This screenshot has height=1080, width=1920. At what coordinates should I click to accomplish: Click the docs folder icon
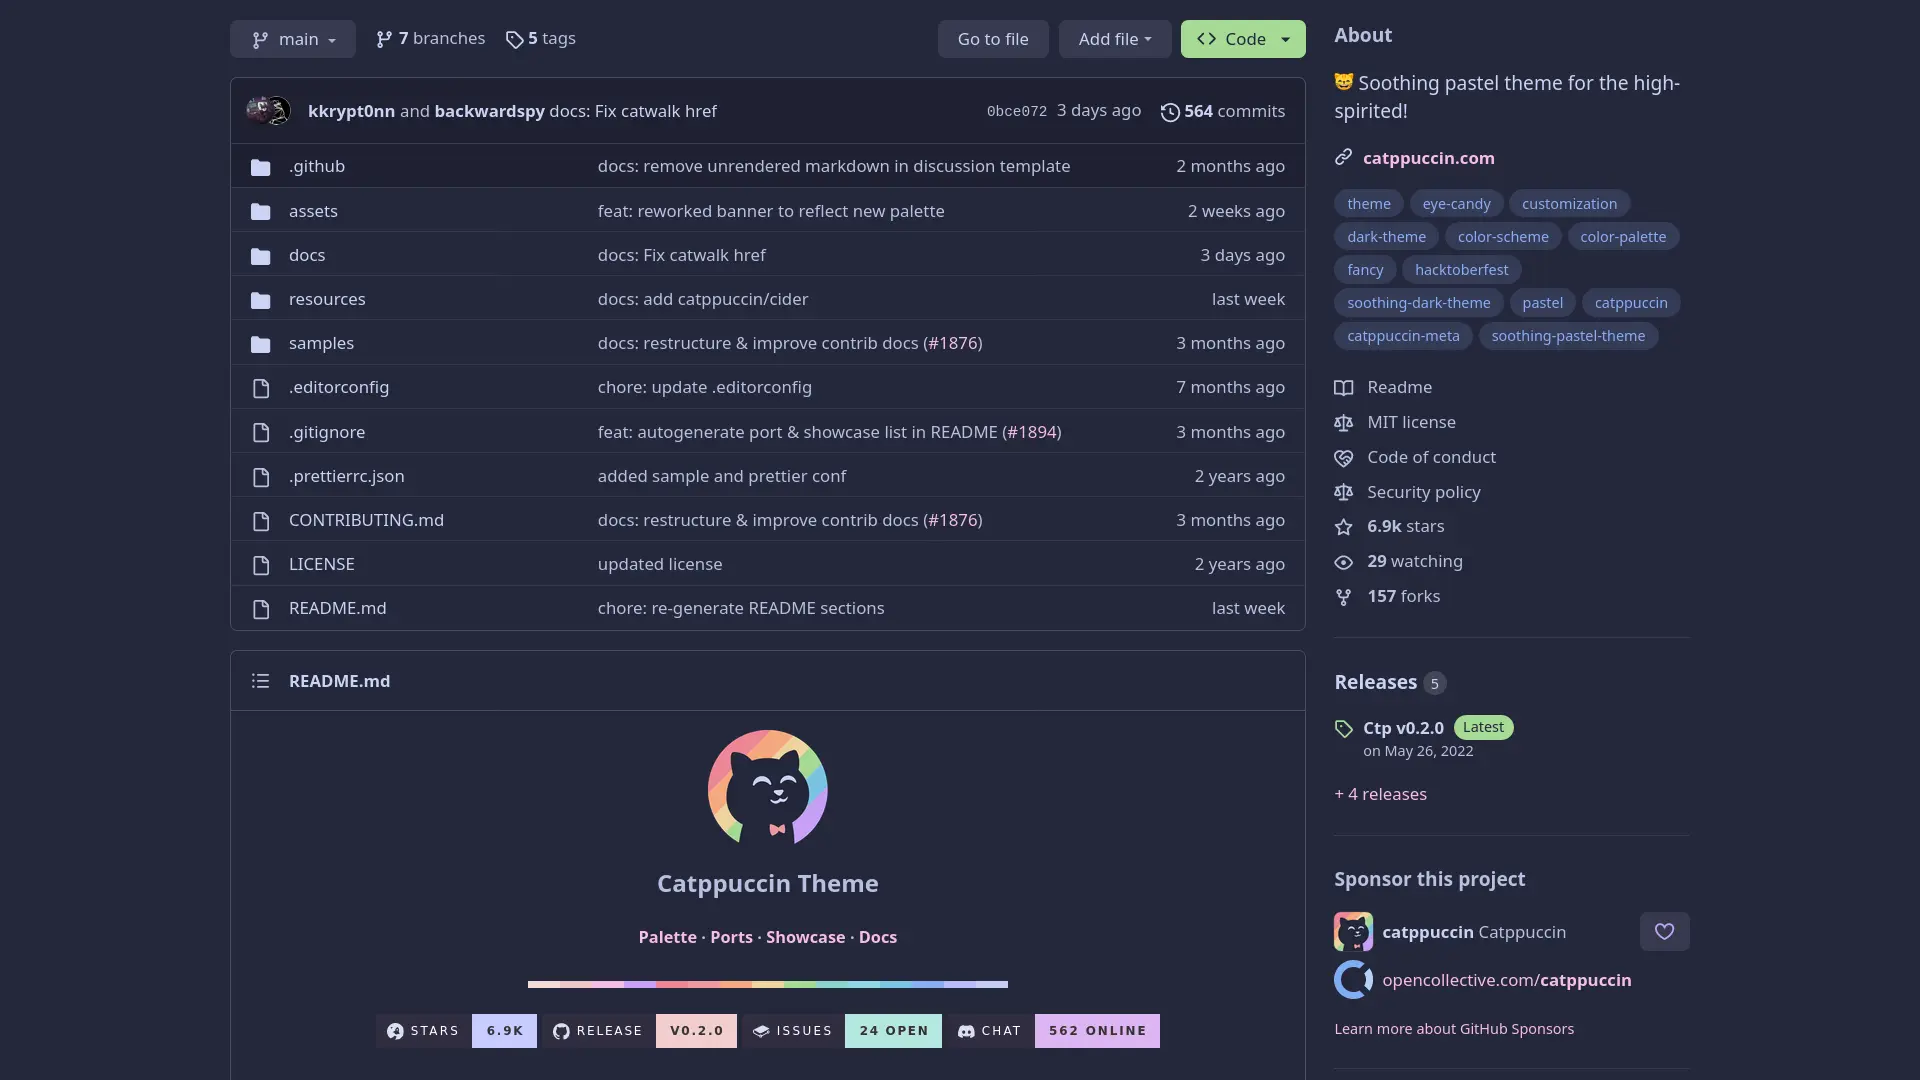pos(260,256)
